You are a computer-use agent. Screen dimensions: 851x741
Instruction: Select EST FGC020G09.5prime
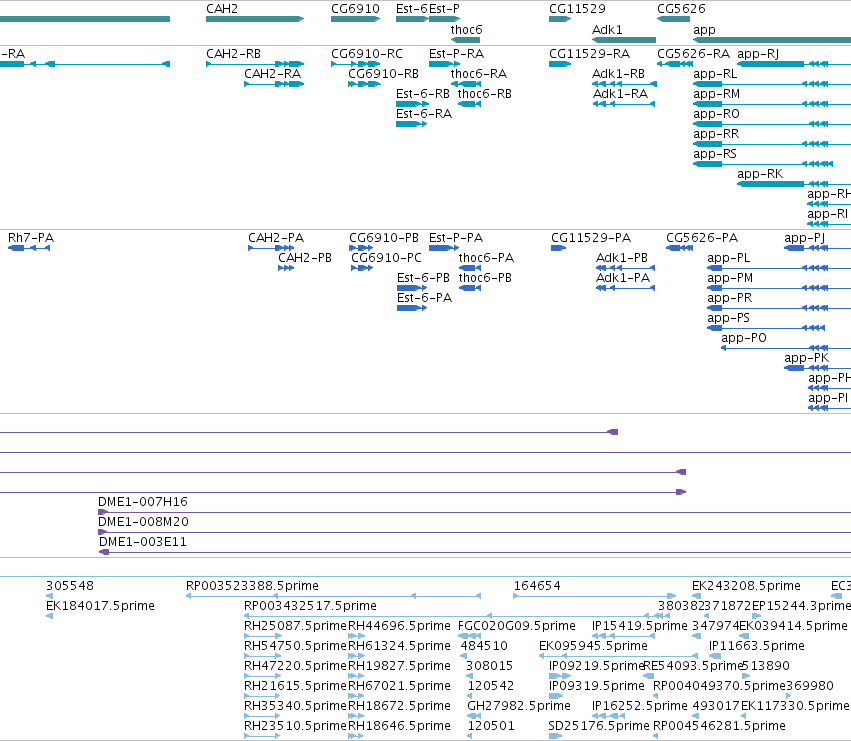(470, 636)
